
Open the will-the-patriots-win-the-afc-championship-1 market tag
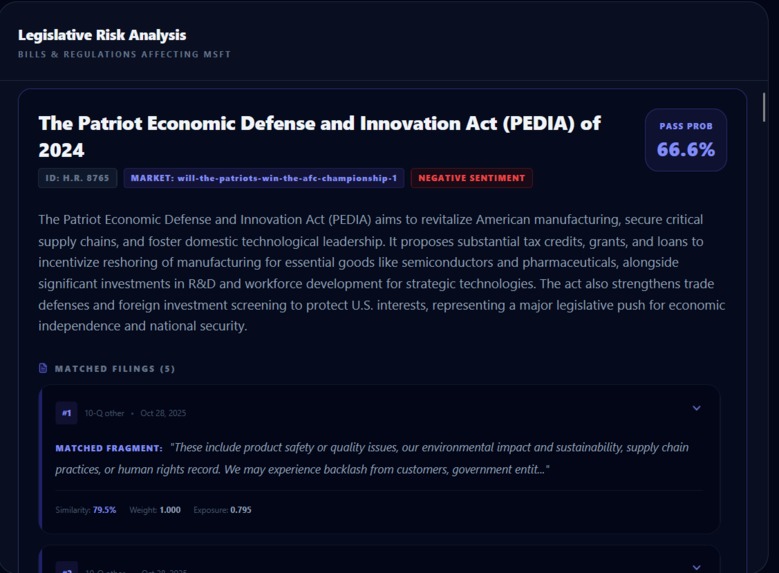point(264,178)
